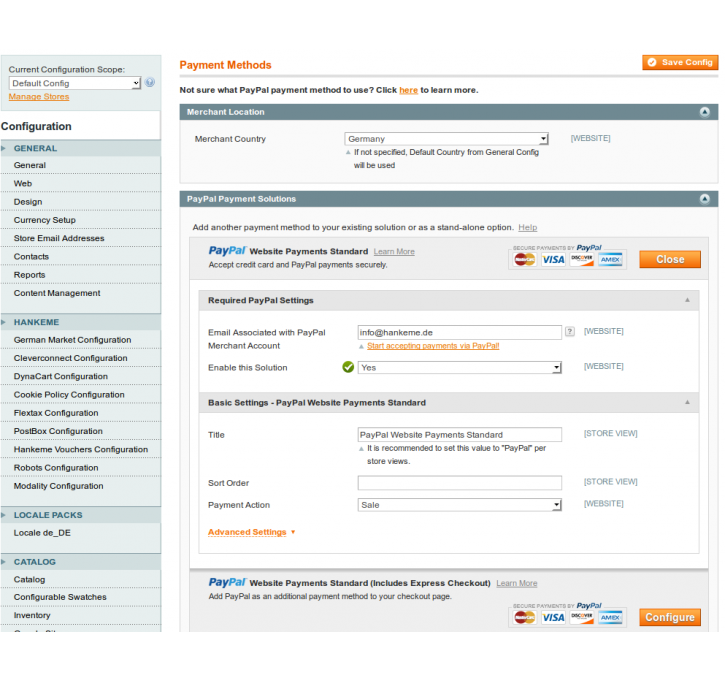Open Catalog configuration tab

point(80,579)
